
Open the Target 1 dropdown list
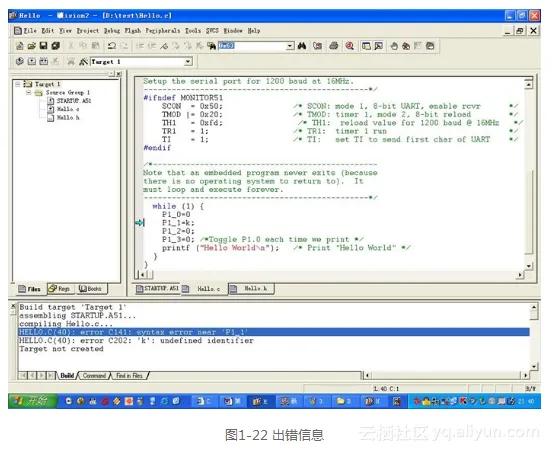point(188,62)
